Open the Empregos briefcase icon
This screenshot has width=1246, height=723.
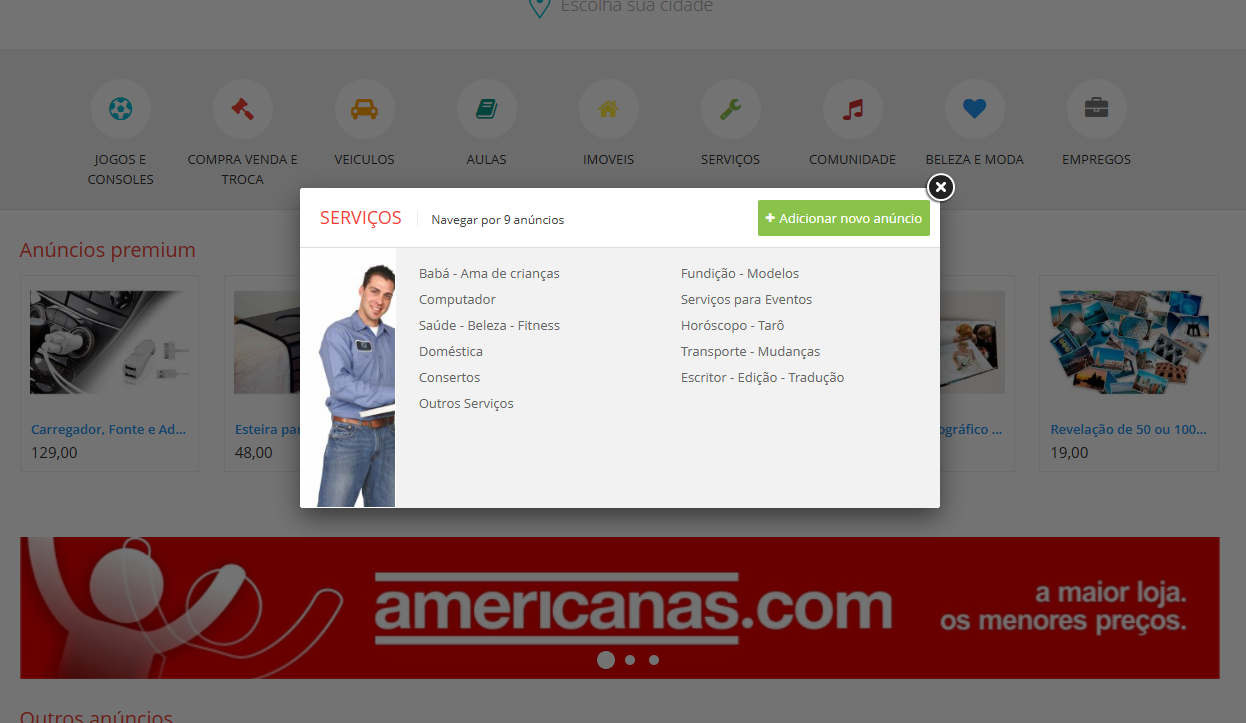click(1097, 108)
